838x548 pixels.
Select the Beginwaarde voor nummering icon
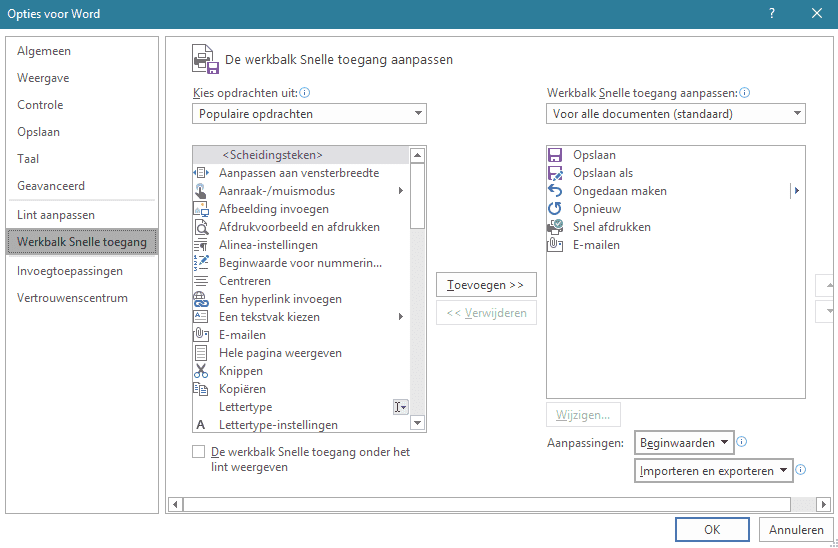coord(201,263)
